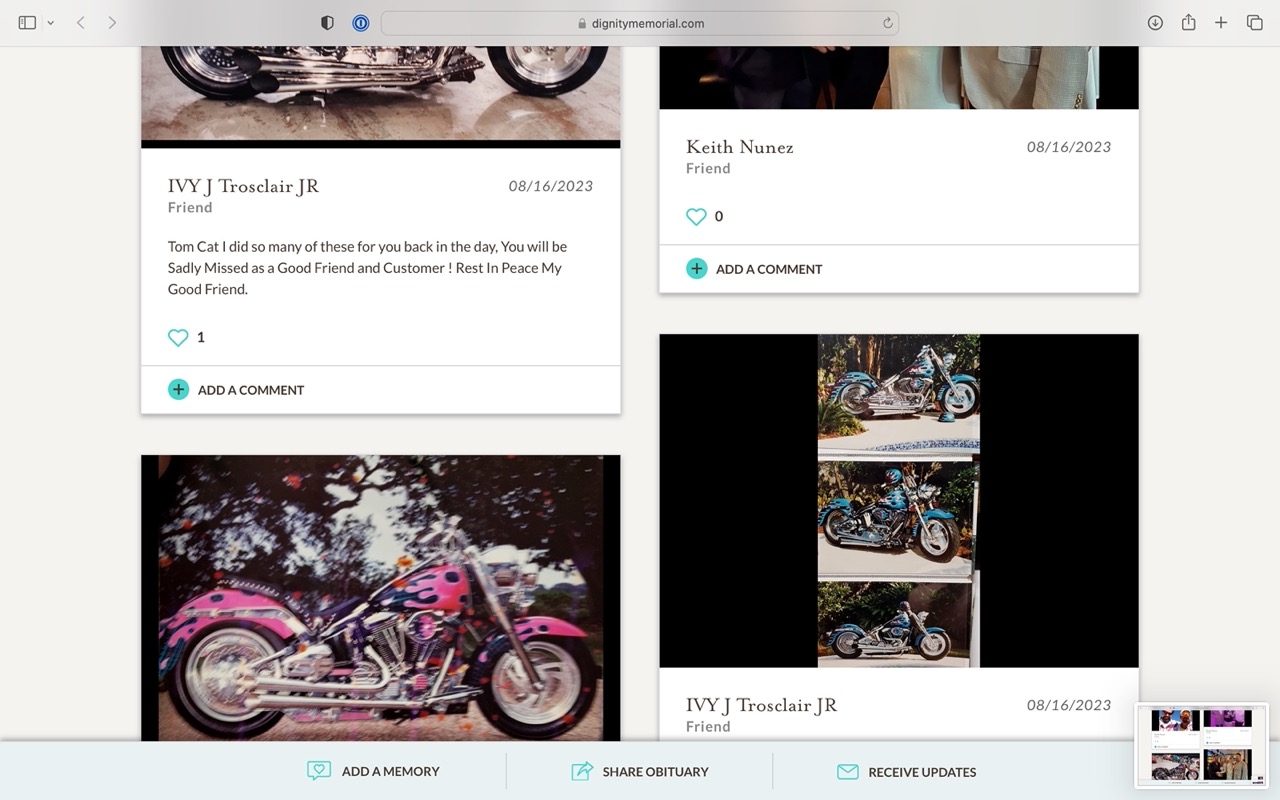
Task: Like IVY J Trosclair's Tom Cat memory
Action: [x=178, y=338]
